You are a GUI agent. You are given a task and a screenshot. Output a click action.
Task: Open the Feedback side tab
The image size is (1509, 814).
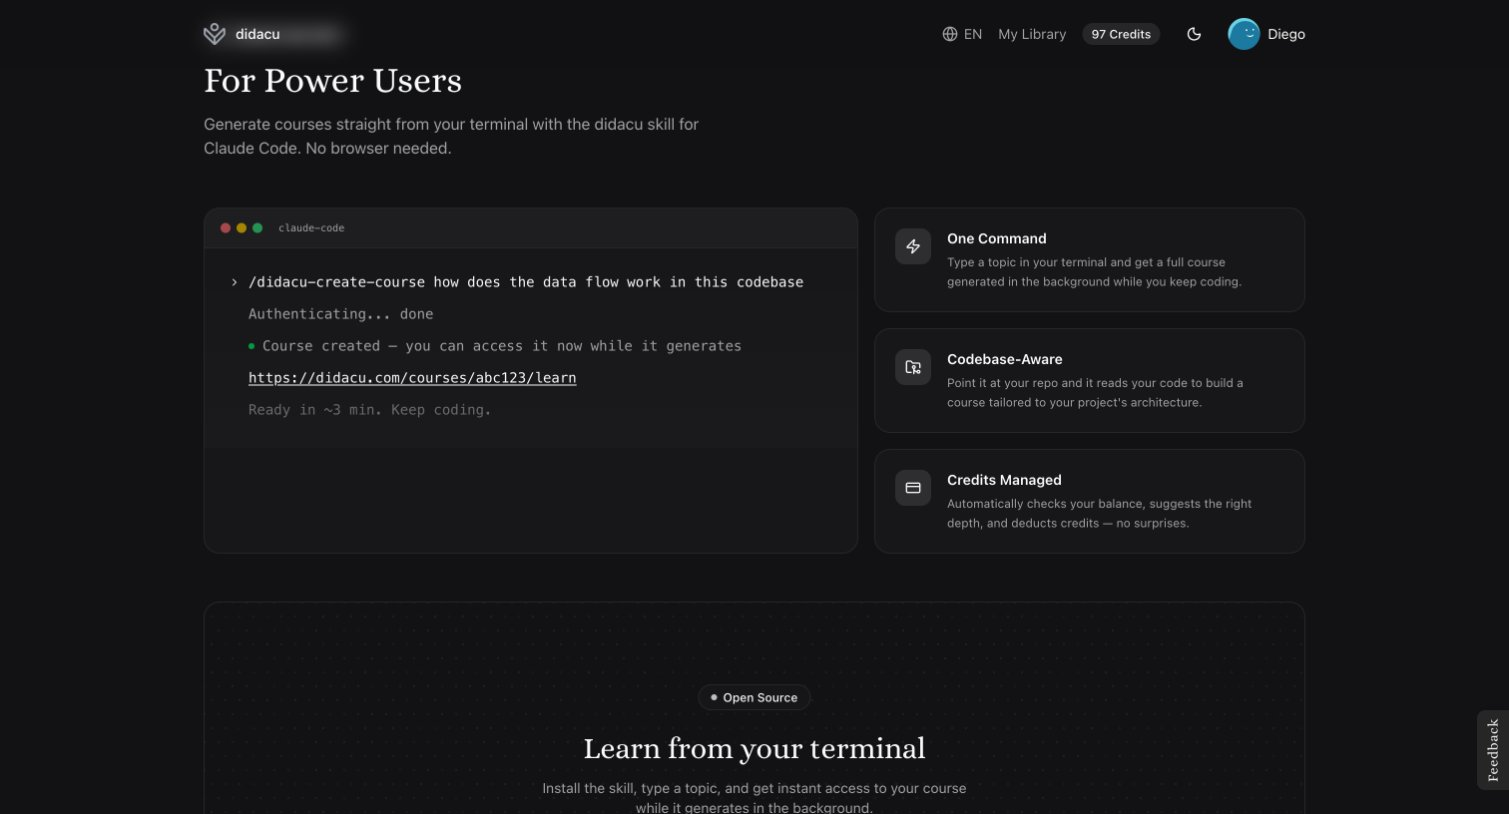1492,750
